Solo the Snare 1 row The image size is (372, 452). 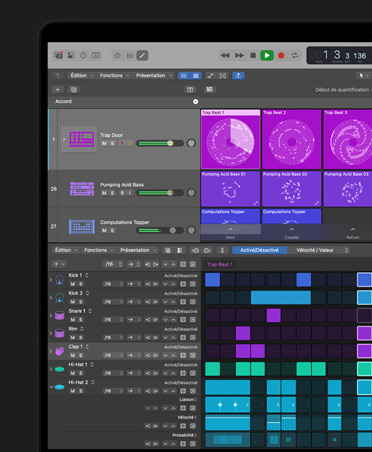[81, 320]
